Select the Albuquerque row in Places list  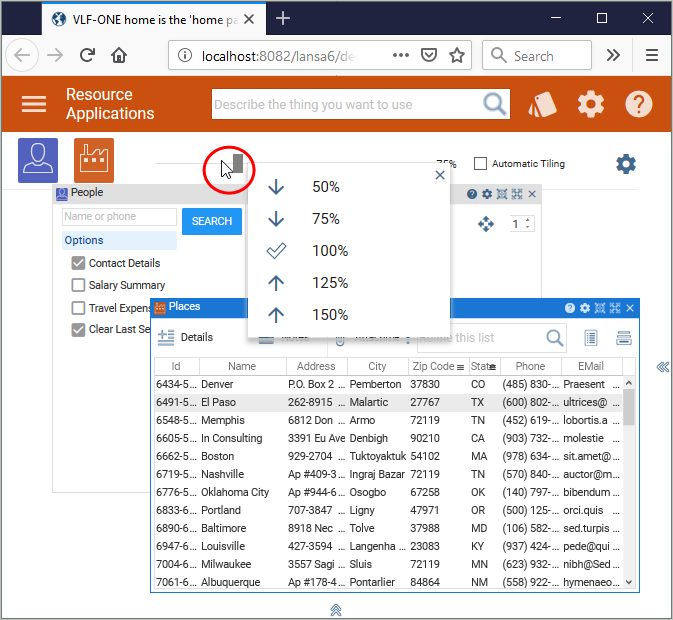click(x=388, y=582)
